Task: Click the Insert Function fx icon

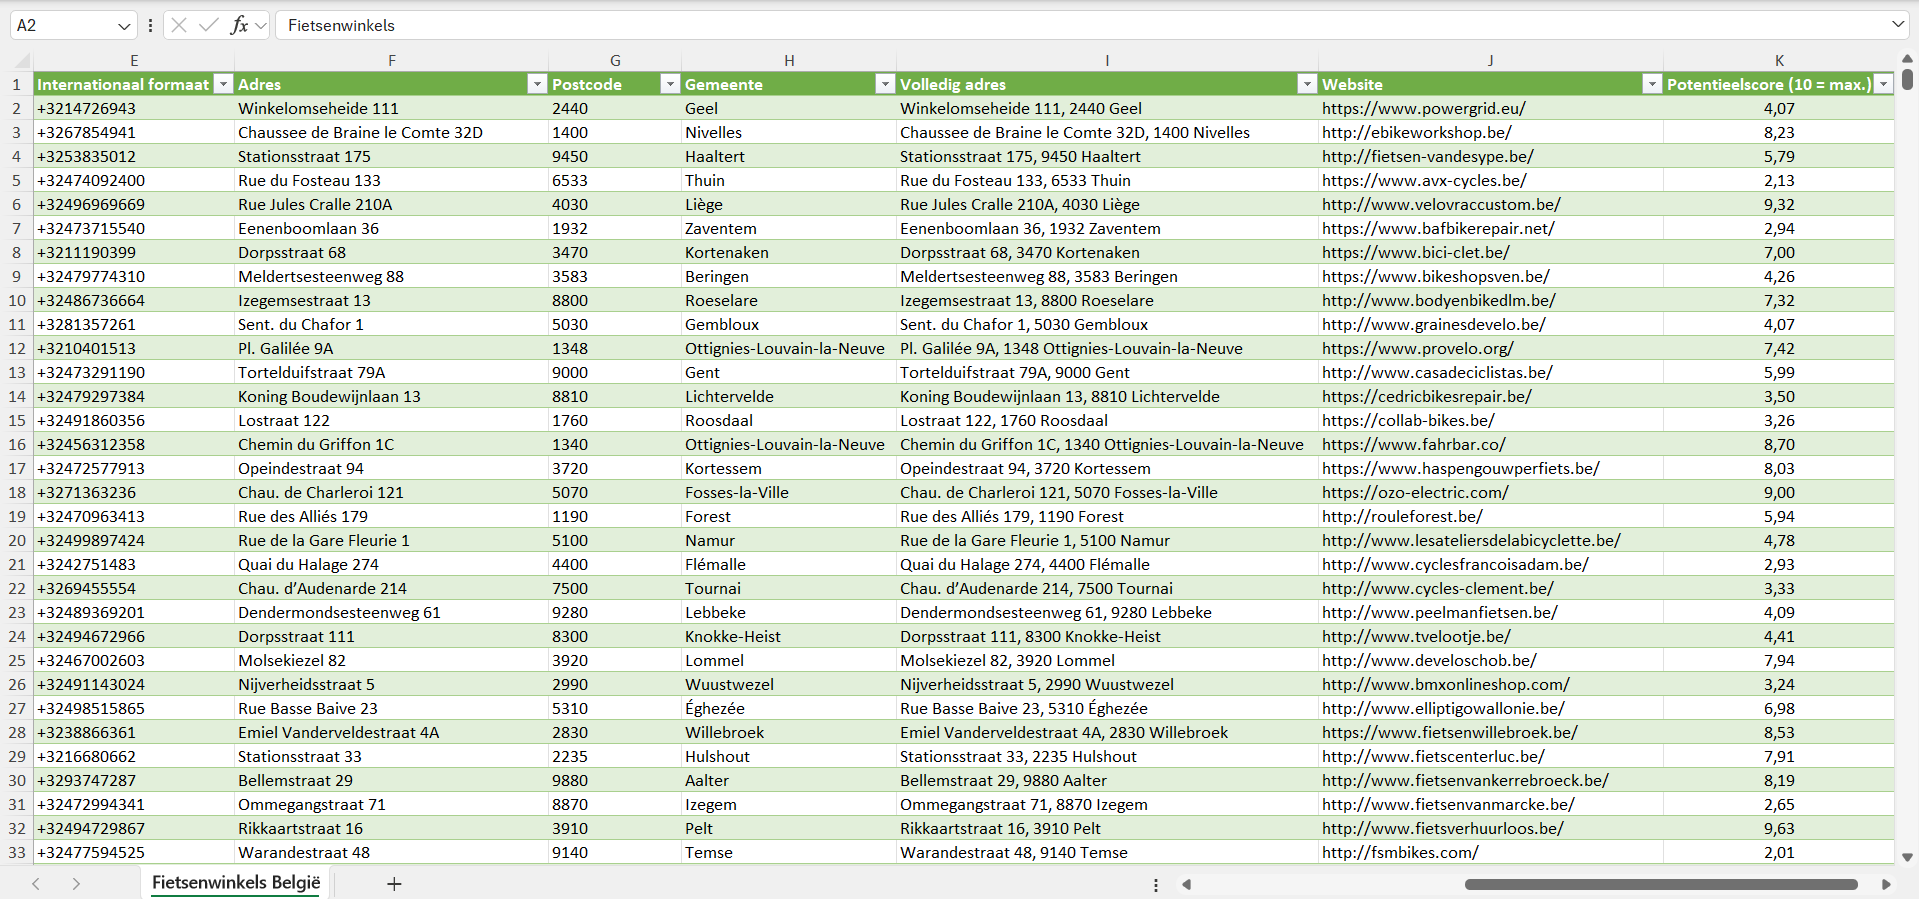Action: click(239, 25)
